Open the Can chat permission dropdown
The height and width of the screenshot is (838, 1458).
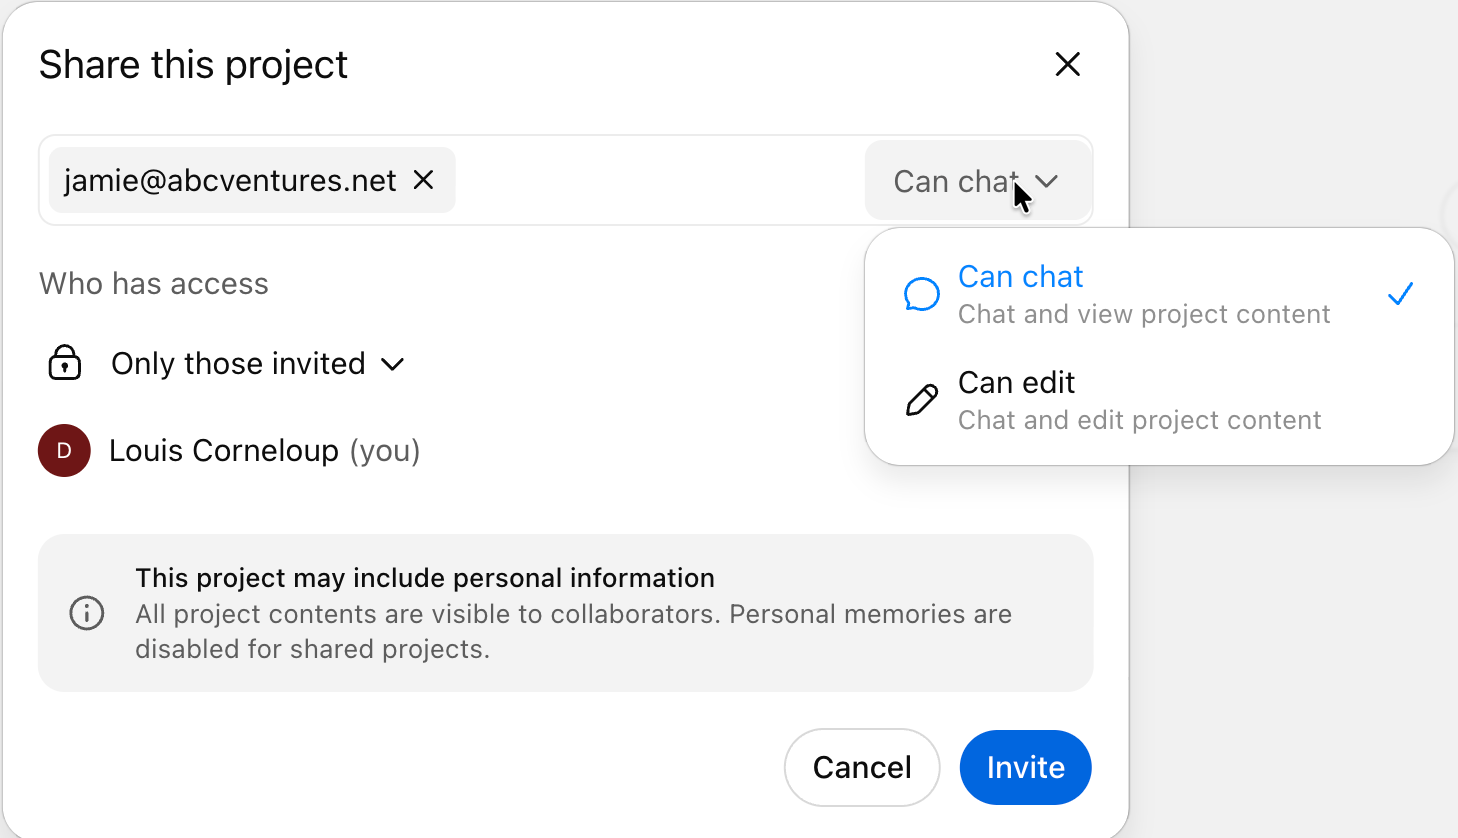956,182
